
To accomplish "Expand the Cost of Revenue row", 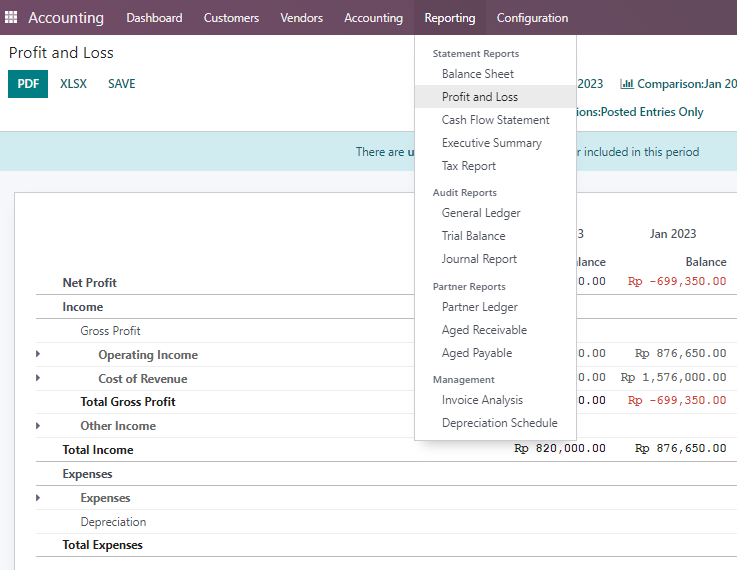I will [38, 378].
